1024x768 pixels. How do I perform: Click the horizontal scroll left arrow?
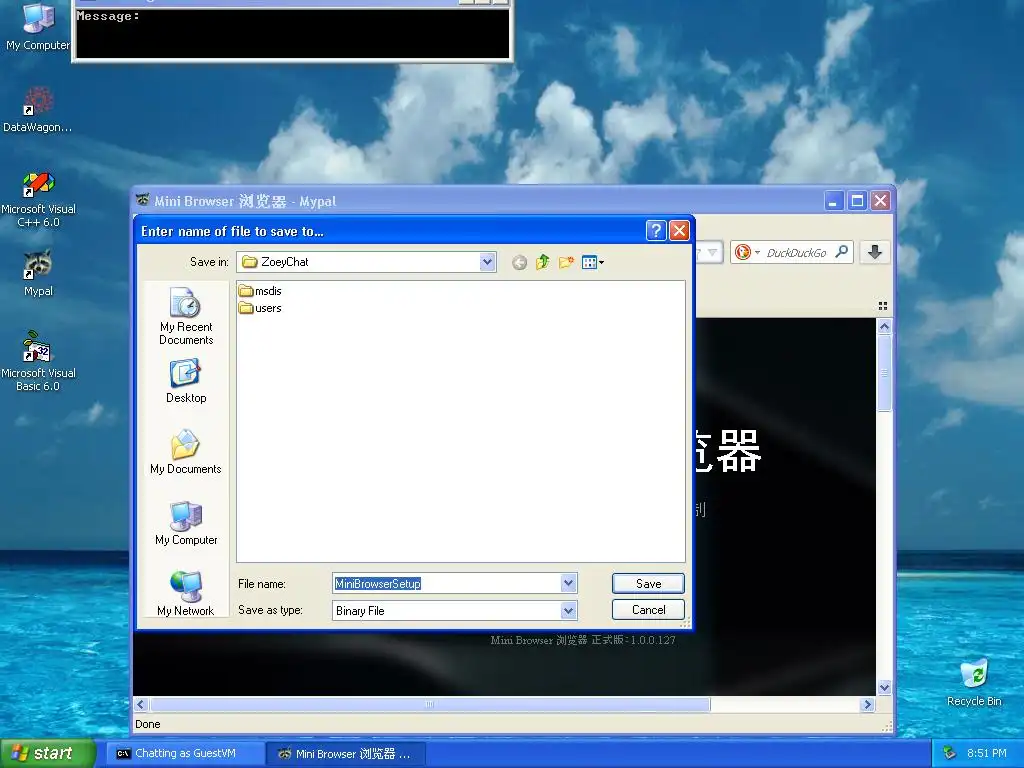141,705
